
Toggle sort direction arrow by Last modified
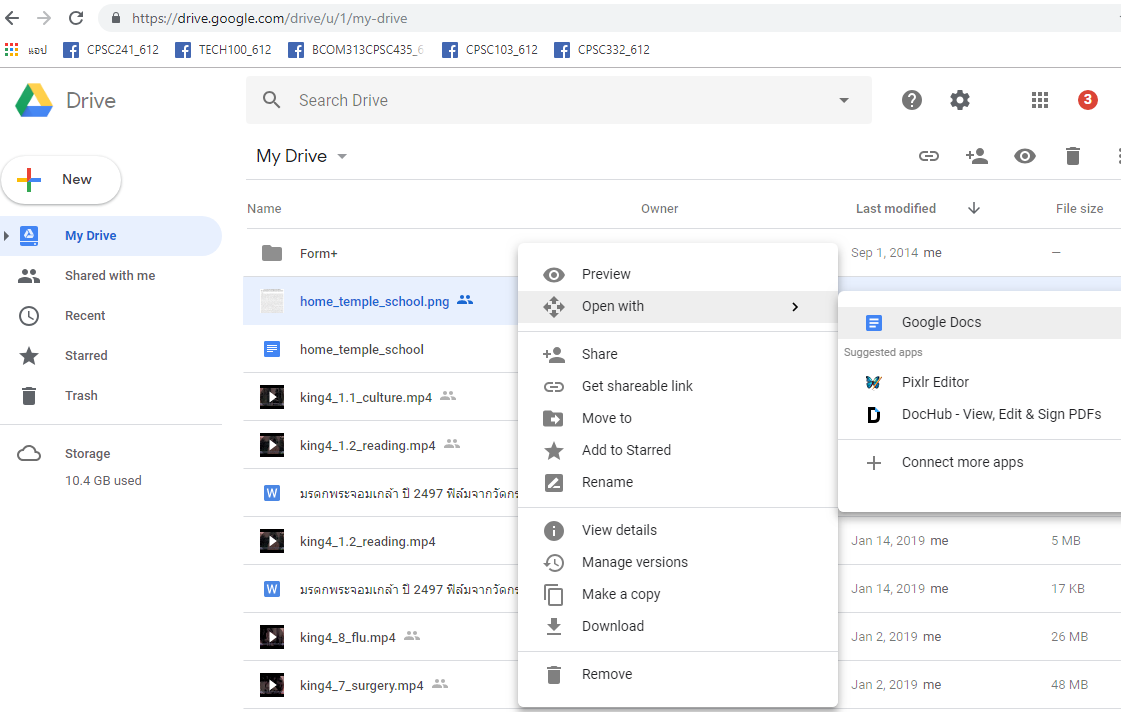[974, 209]
